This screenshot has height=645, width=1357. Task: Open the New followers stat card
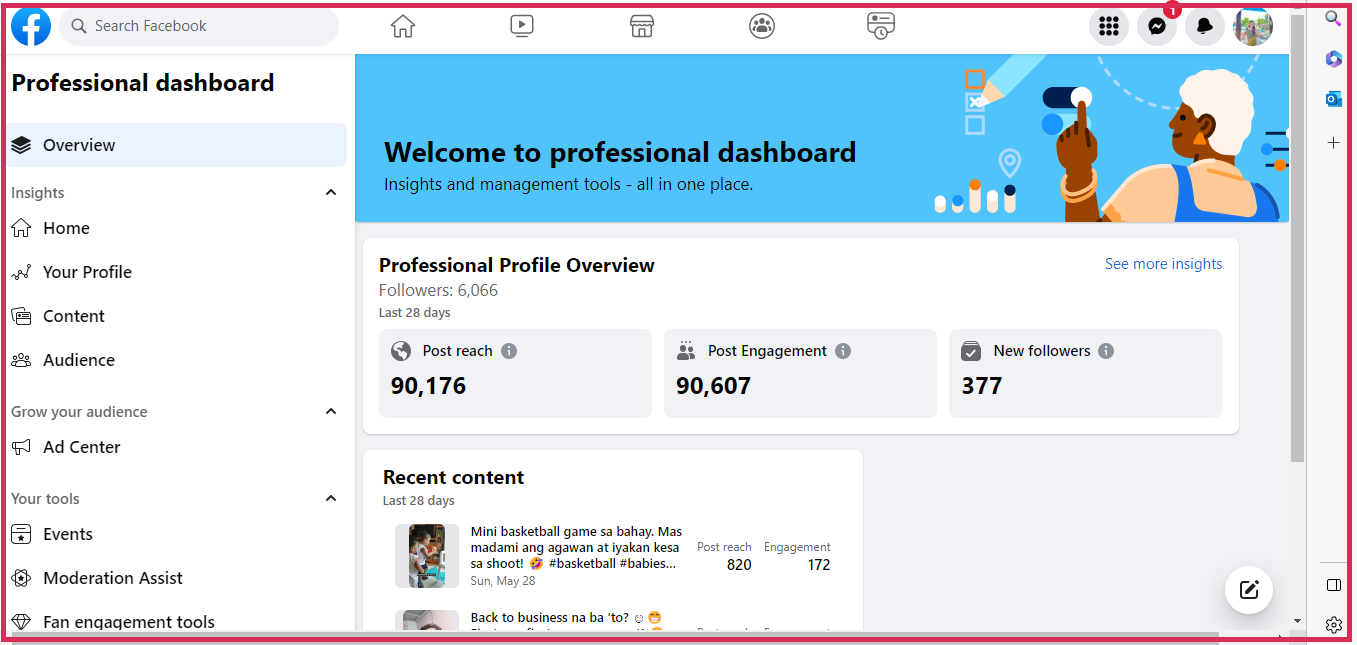1085,373
